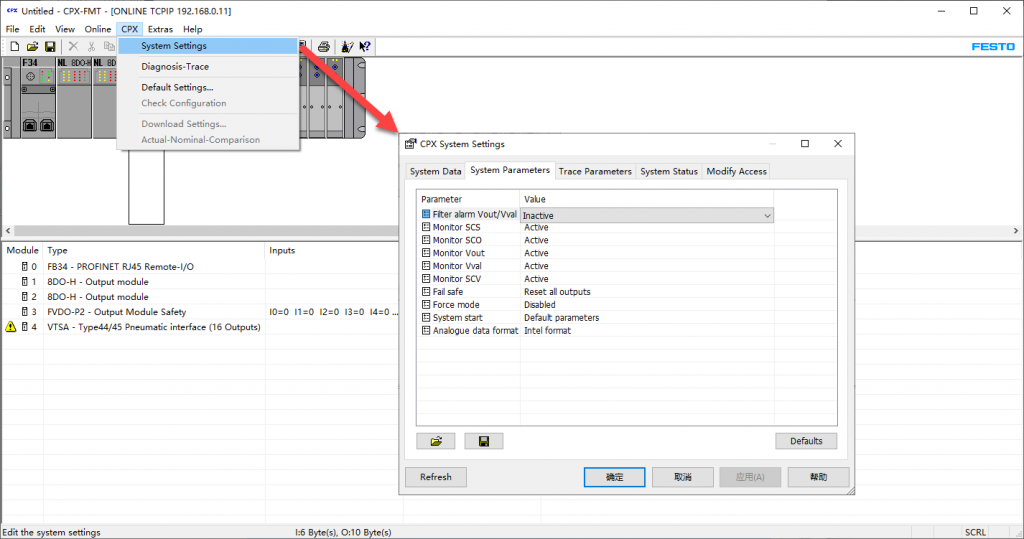Click the Monitor SCS value Active

click(x=536, y=227)
